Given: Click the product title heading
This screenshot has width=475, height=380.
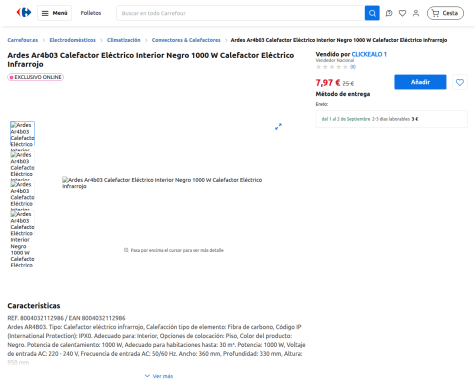Looking at the screenshot, I should point(151,60).
